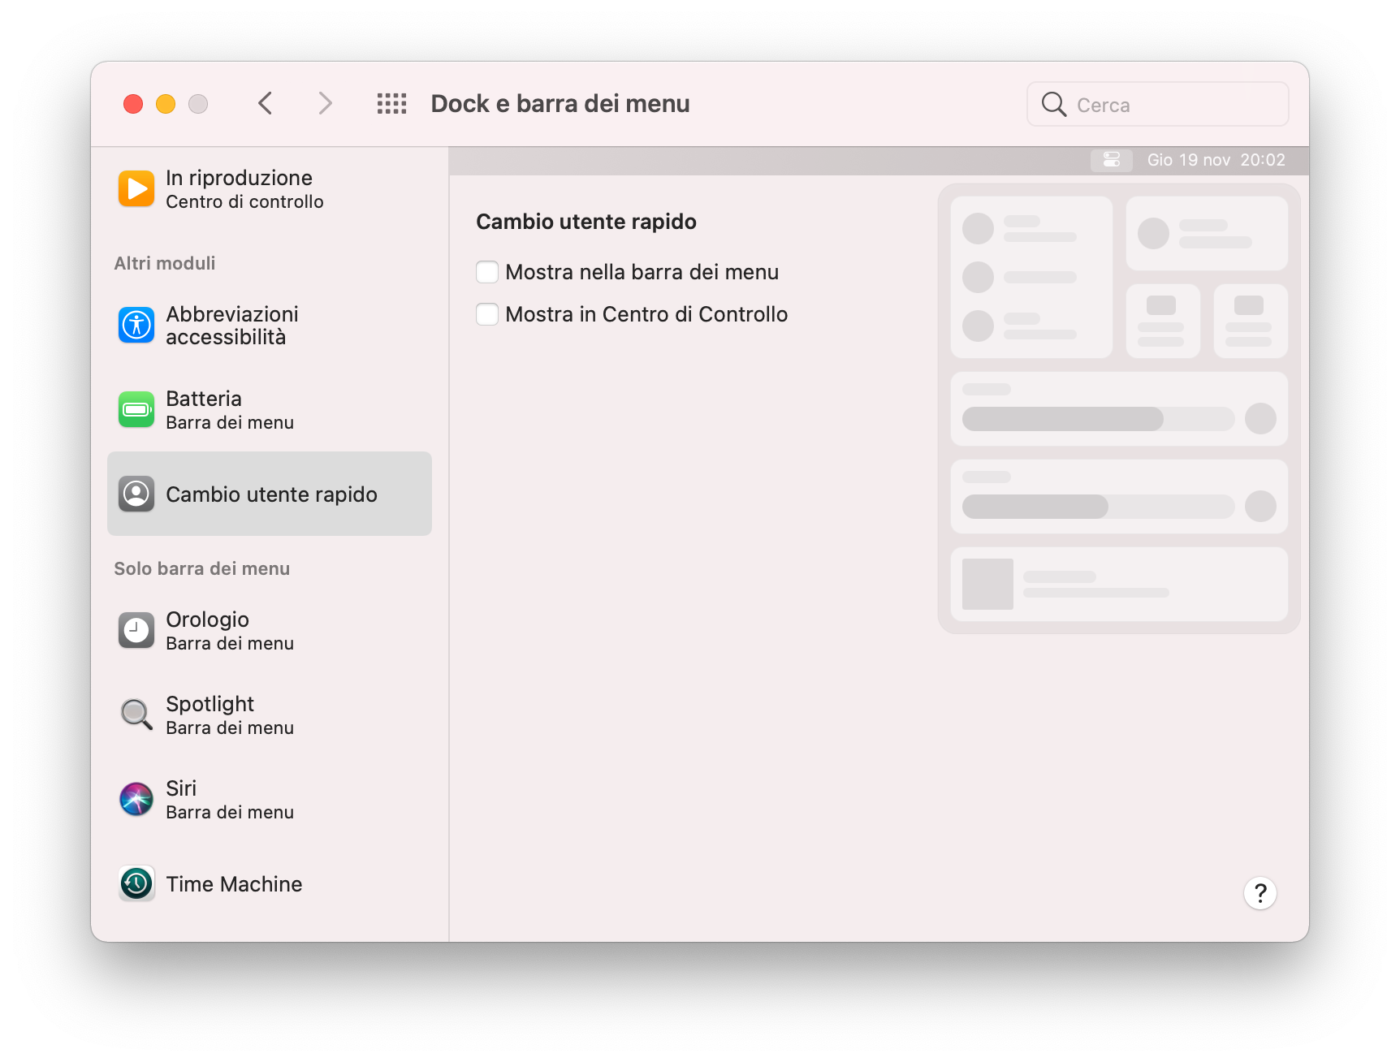Image resolution: width=1400 pixels, height=1062 pixels.
Task: Go forward with the right chevron
Action: [325, 103]
